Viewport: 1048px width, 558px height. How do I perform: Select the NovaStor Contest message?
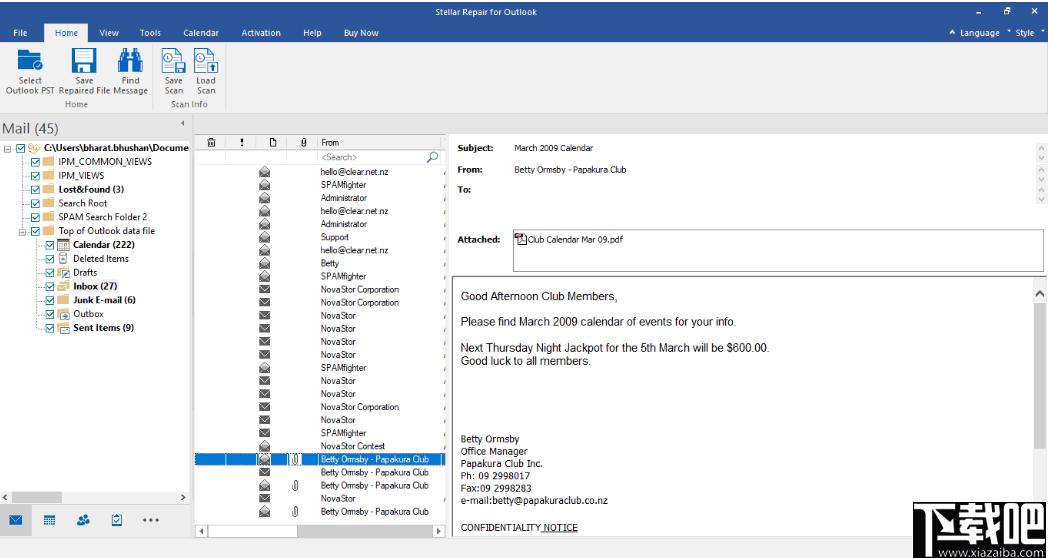click(x=319, y=446)
